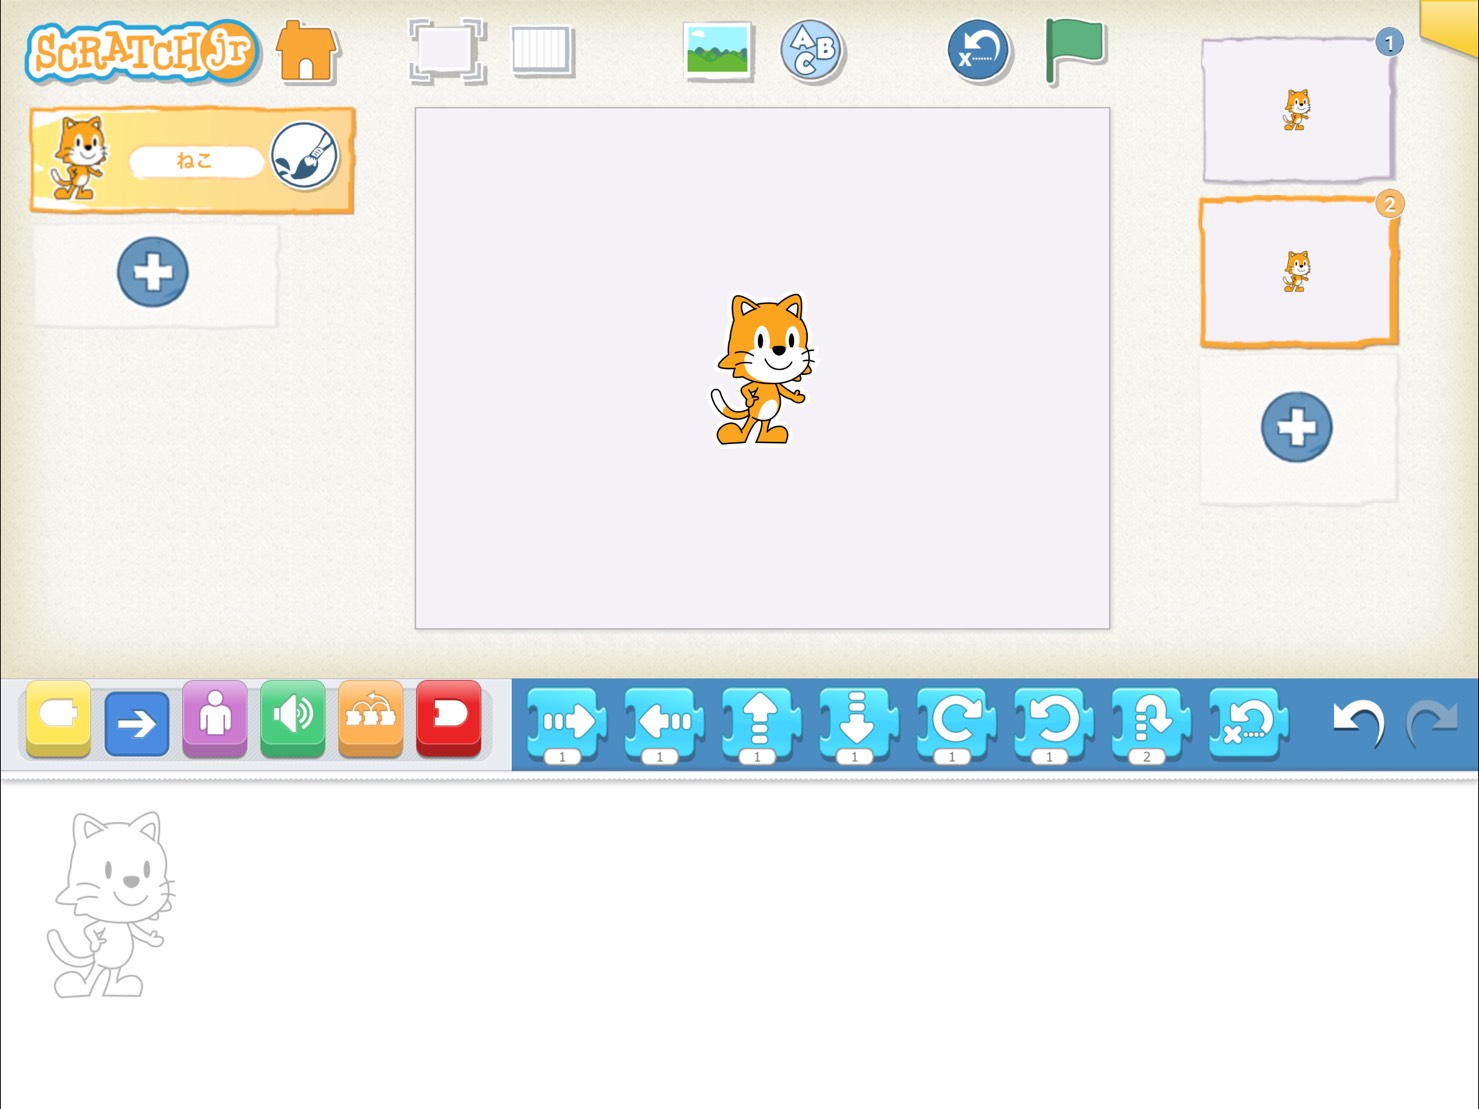Add a new page with the plus button
The height and width of the screenshot is (1109, 1479).
click(1297, 427)
